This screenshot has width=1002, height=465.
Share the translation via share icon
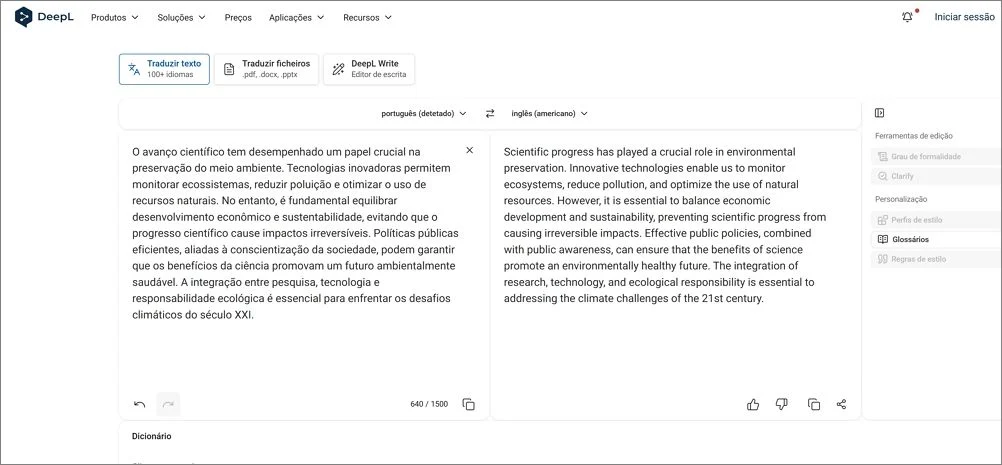(841, 404)
